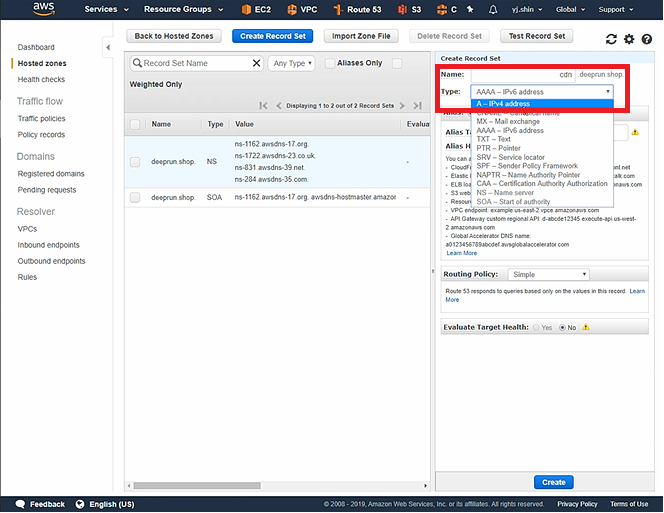Click the language globe icon
Image resolution: width=664 pixels, height=513 pixels.
pos(80,504)
